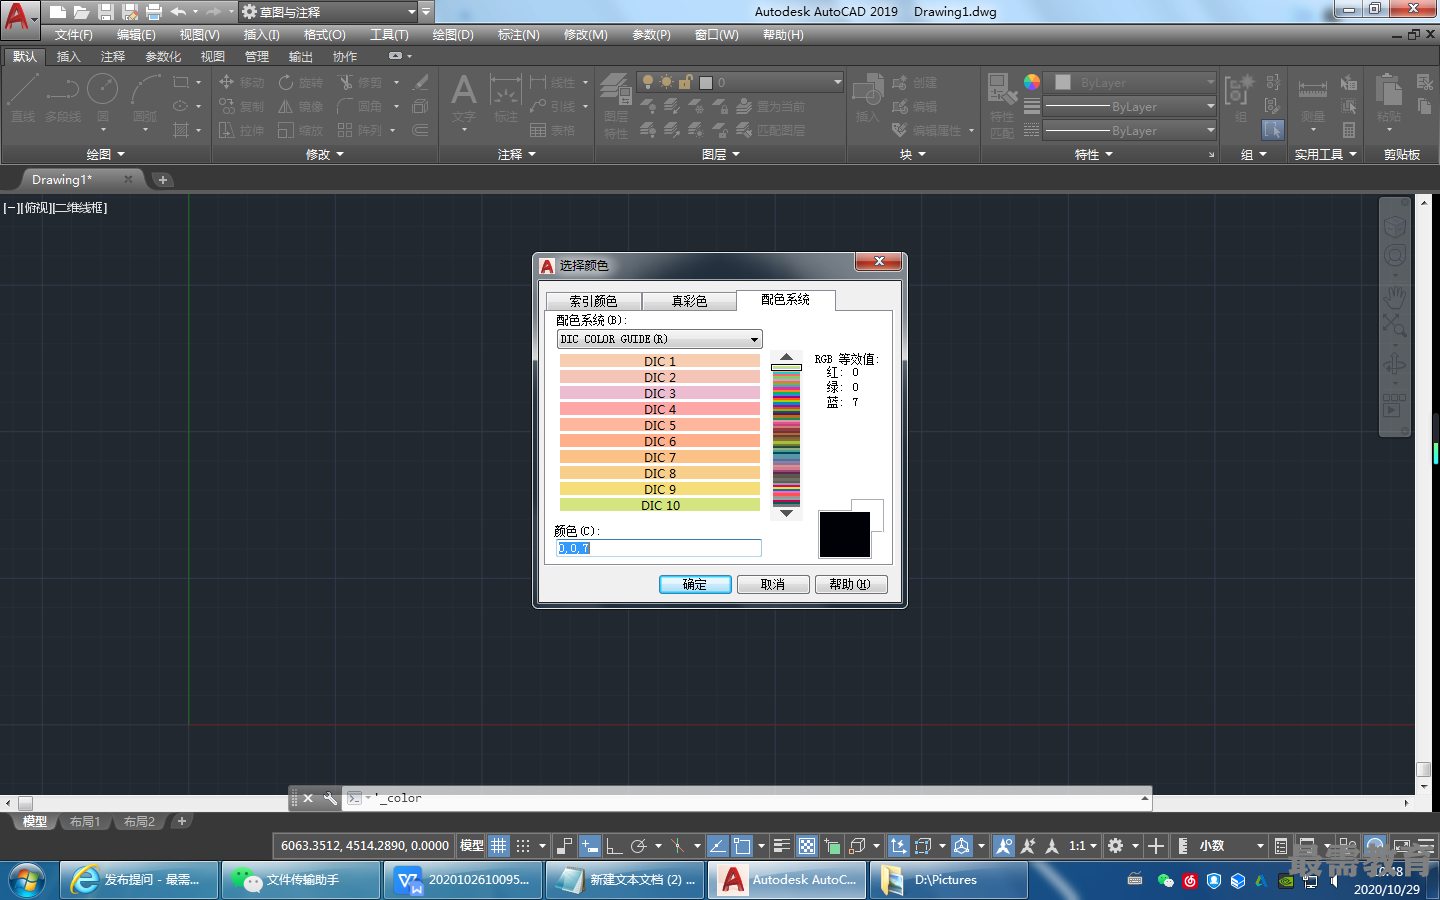Select the DIC 10 color swatch

click(660, 506)
